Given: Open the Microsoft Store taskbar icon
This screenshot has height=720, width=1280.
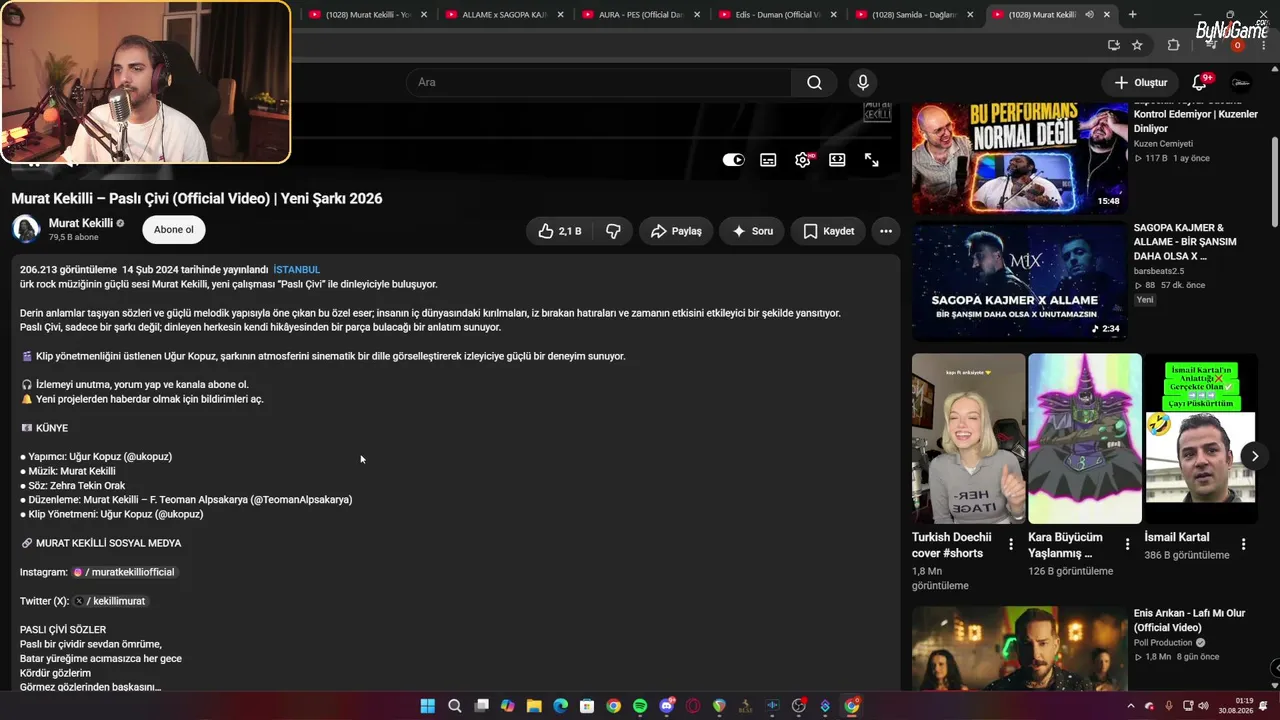Looking at the screenshot, I should point(587,706).
